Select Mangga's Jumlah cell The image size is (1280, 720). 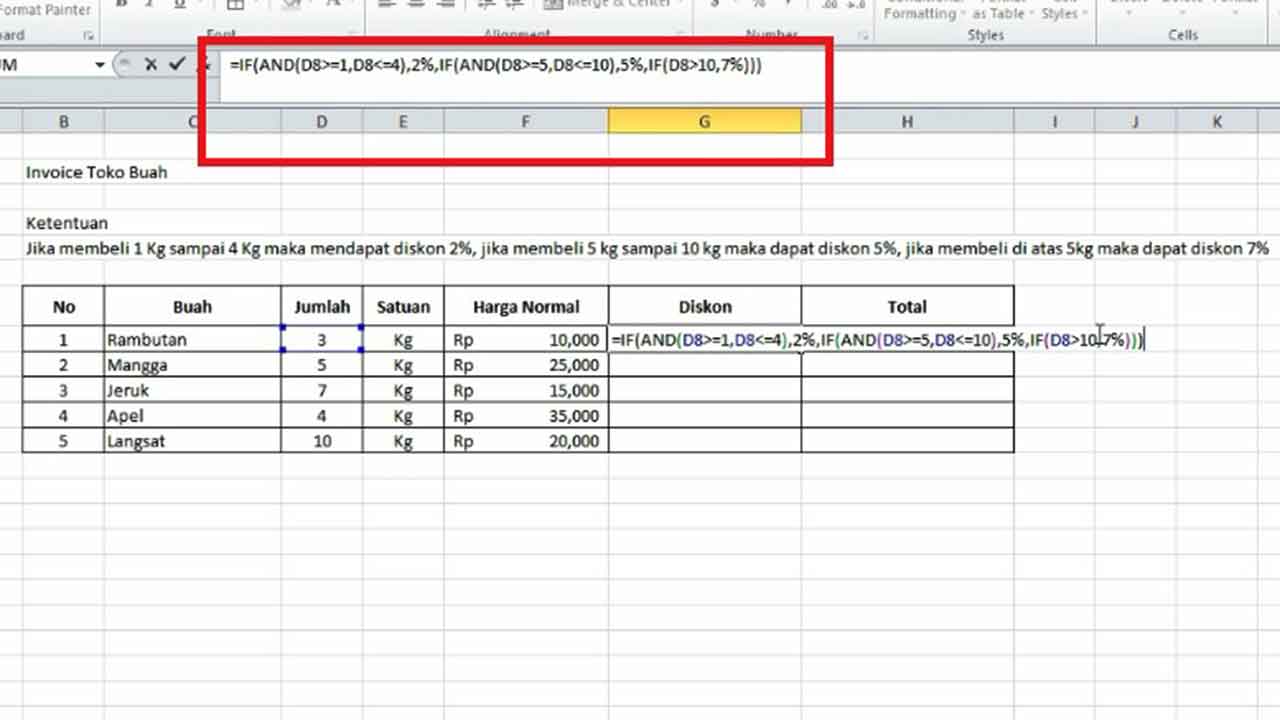click(x=322, y=365)
